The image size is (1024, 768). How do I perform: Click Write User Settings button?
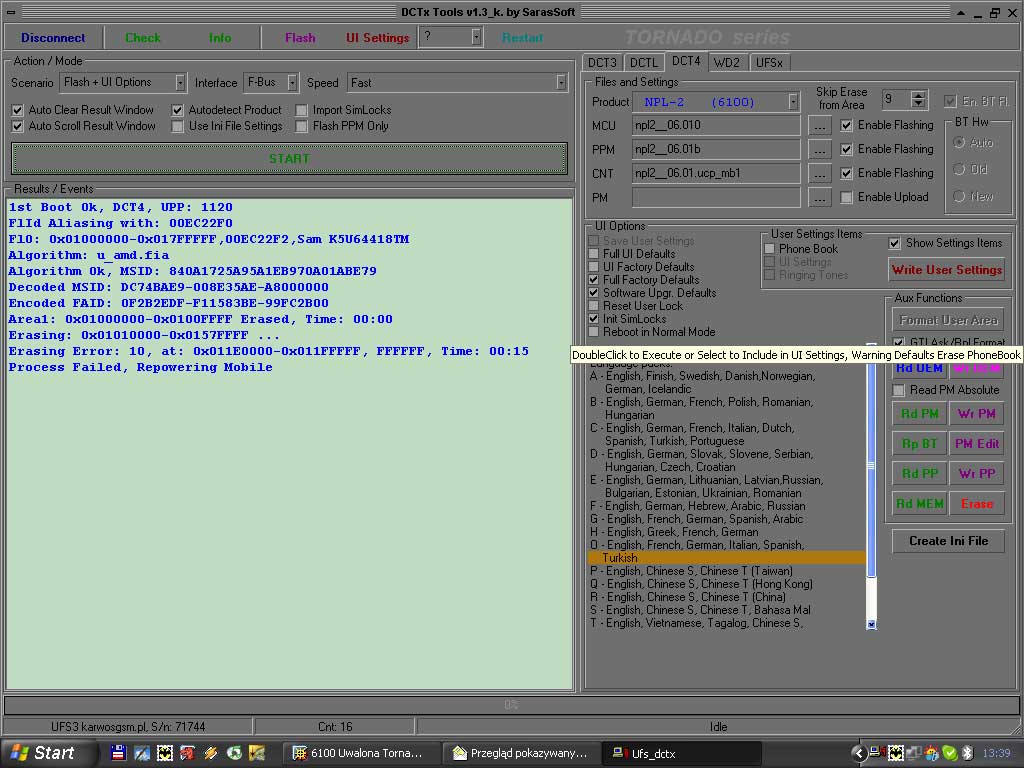[947, 270]
